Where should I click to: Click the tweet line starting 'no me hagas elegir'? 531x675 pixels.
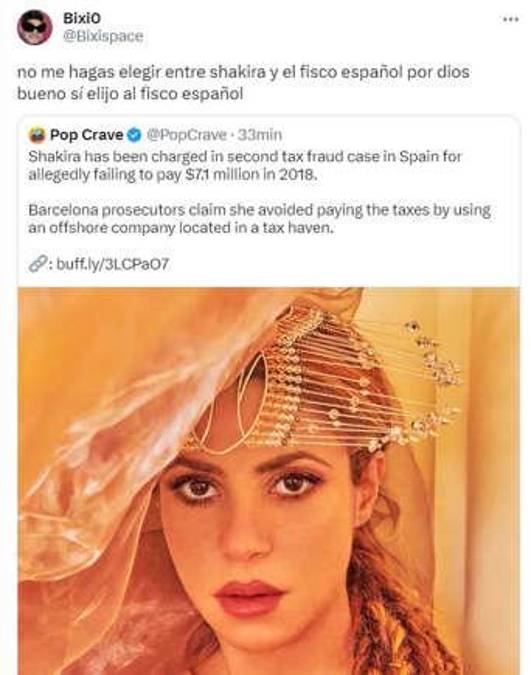243,72
